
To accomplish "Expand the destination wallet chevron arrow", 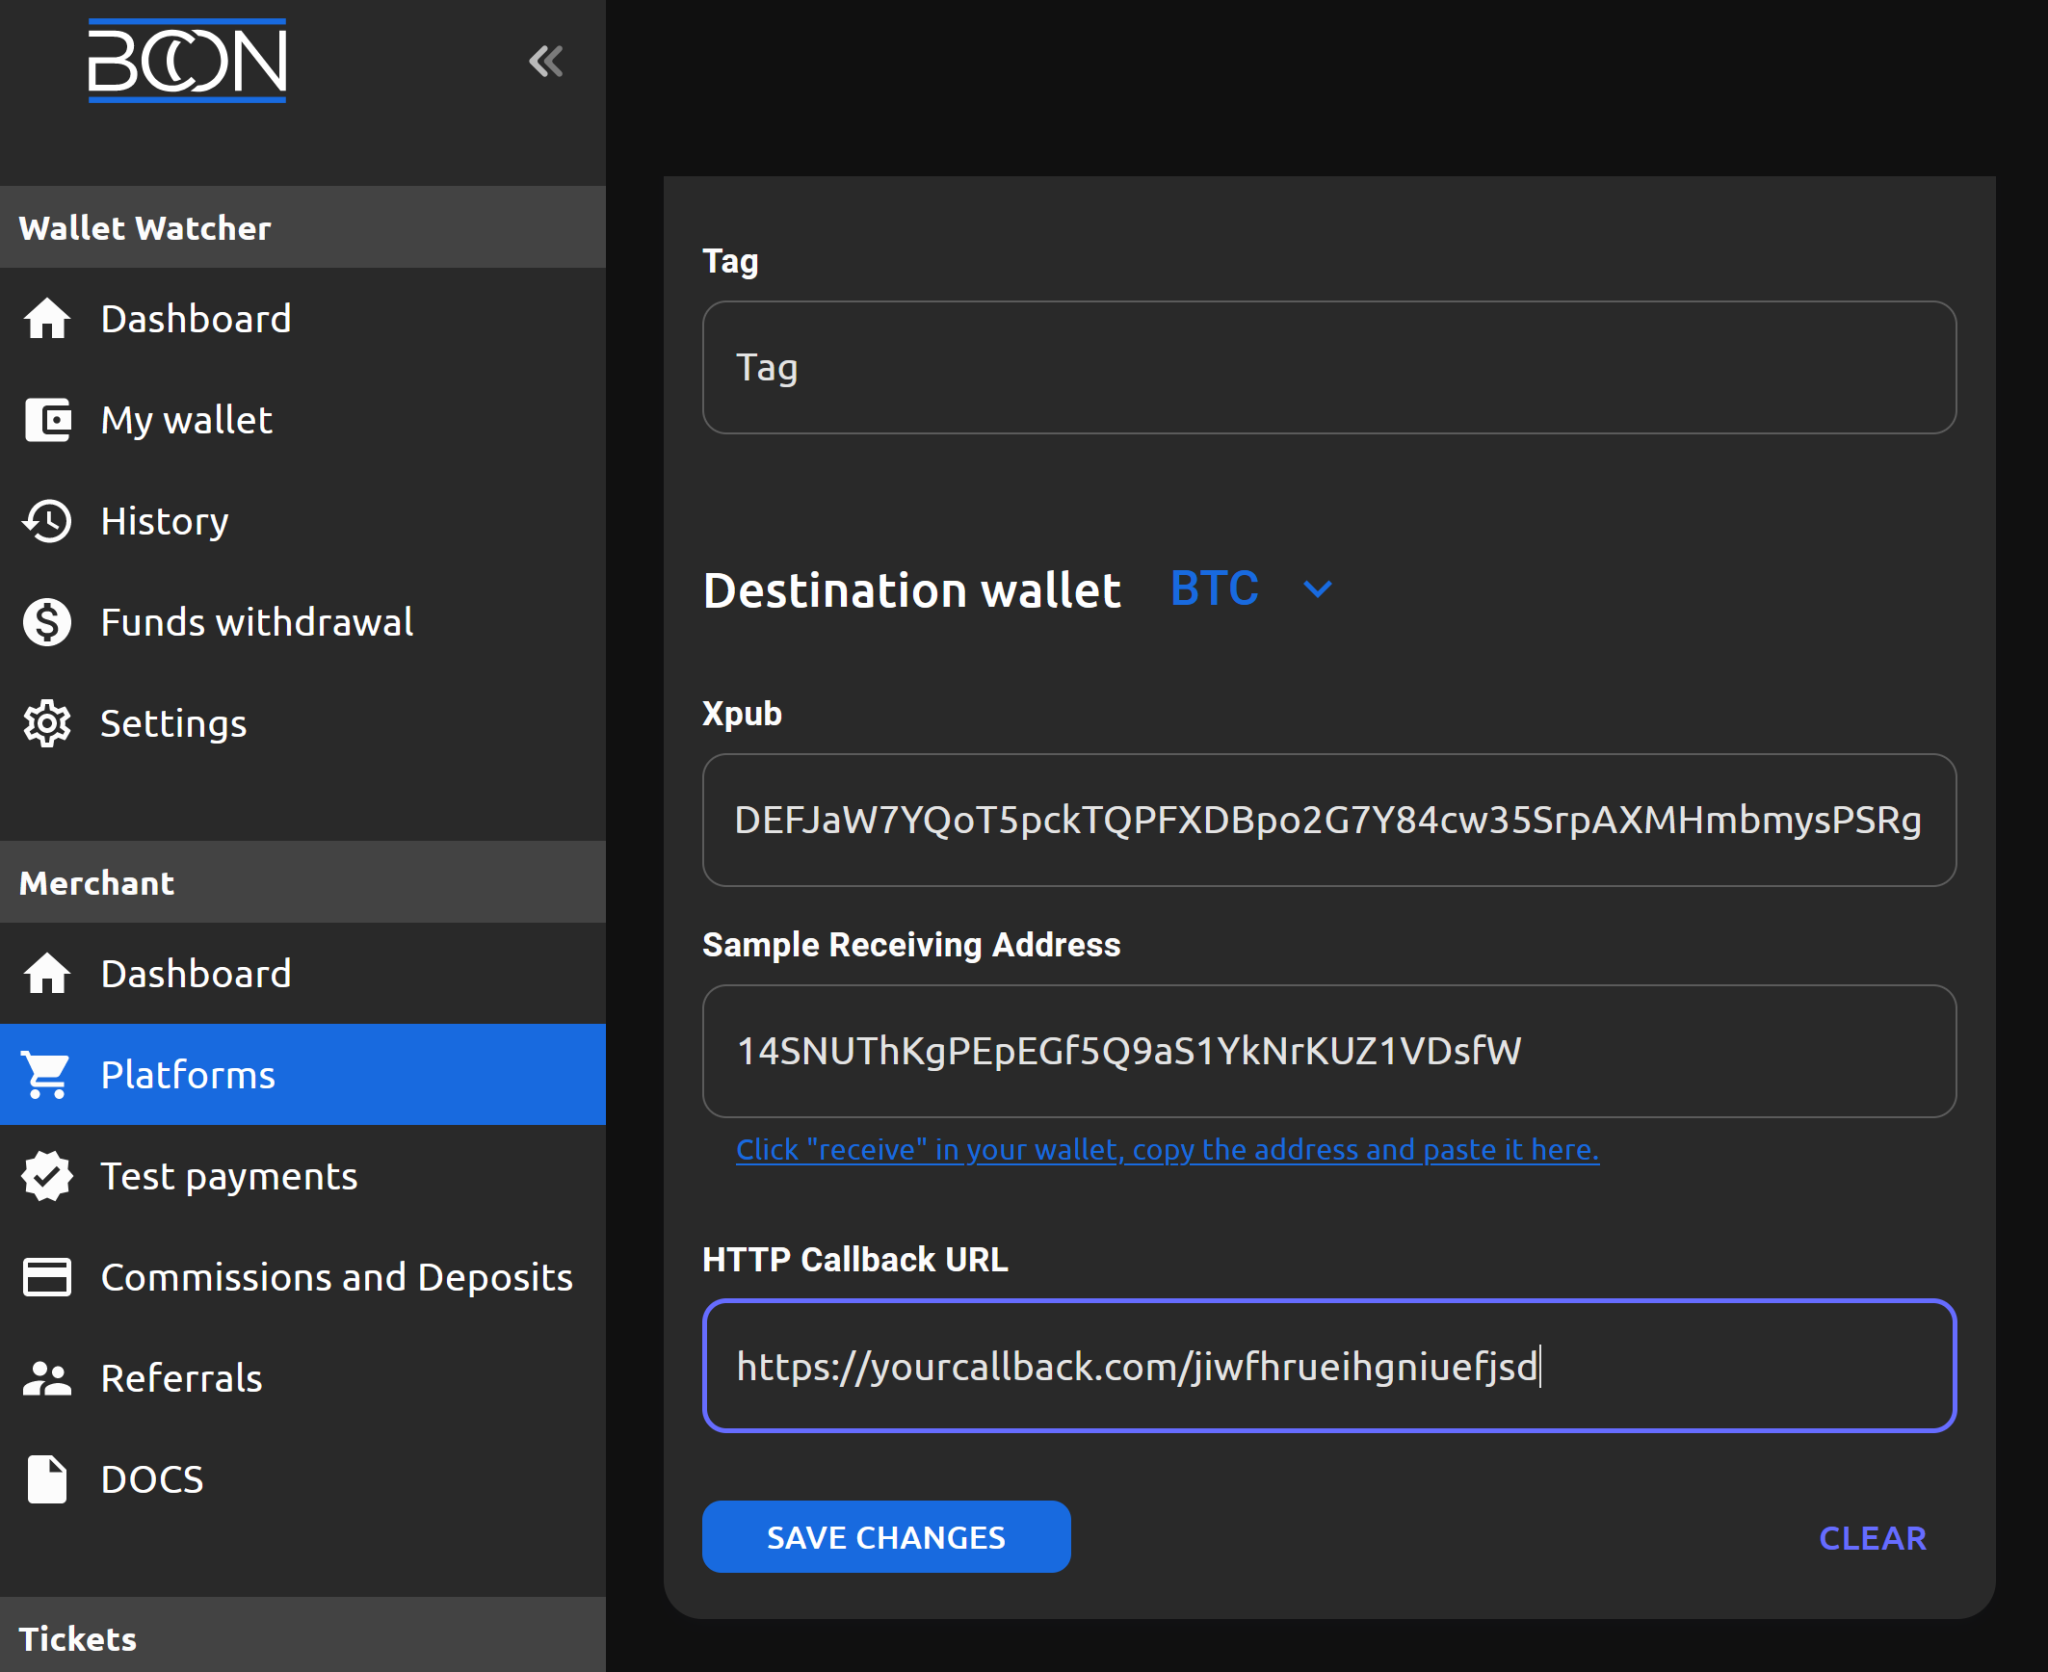I will tap(1318, 589).
